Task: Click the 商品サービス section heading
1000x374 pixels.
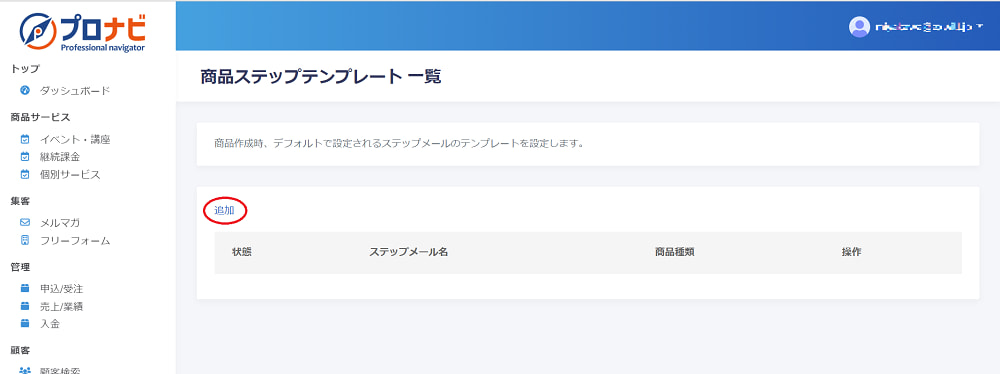Action: [x=40, y=117]
